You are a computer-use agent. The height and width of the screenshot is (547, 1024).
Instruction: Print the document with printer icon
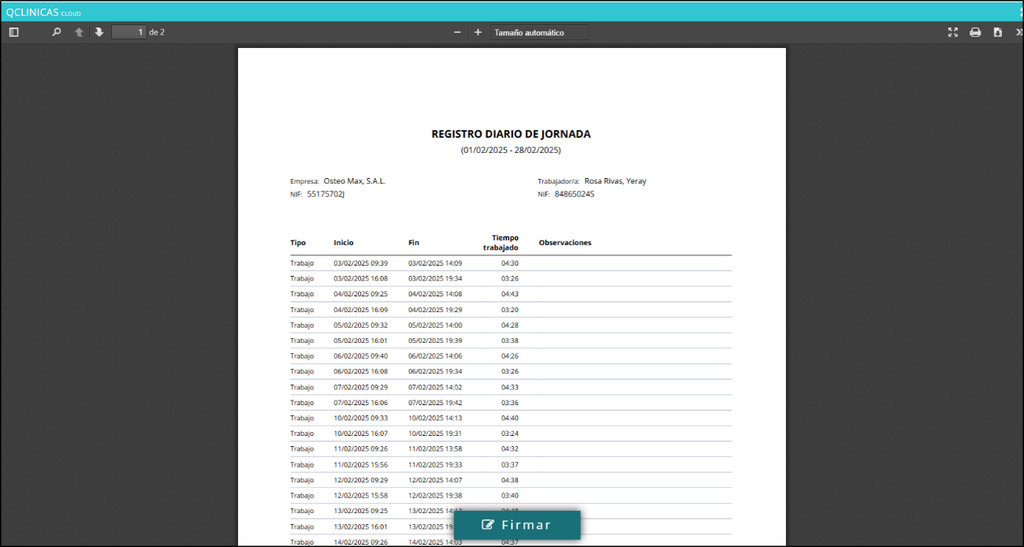[975, 32]
